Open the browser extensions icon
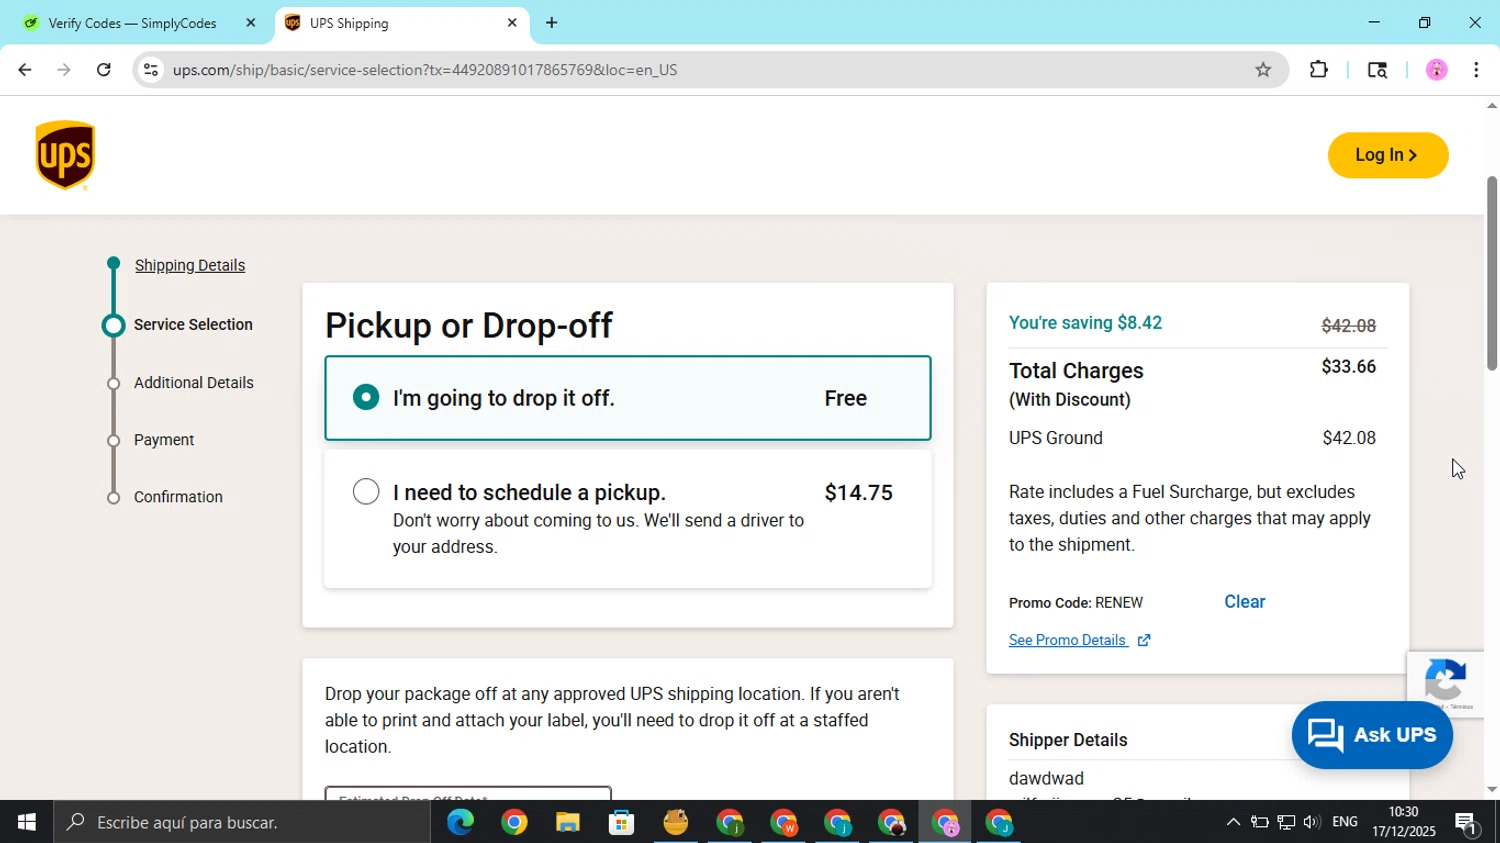This screenshot has width=1500, height=843. [1319, 70]
